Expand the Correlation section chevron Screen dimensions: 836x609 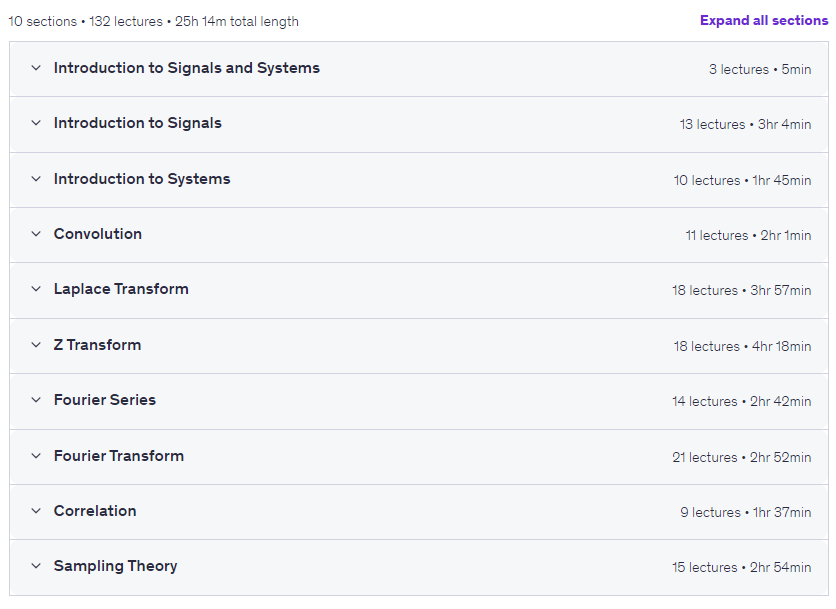click(x=36, y=511)
